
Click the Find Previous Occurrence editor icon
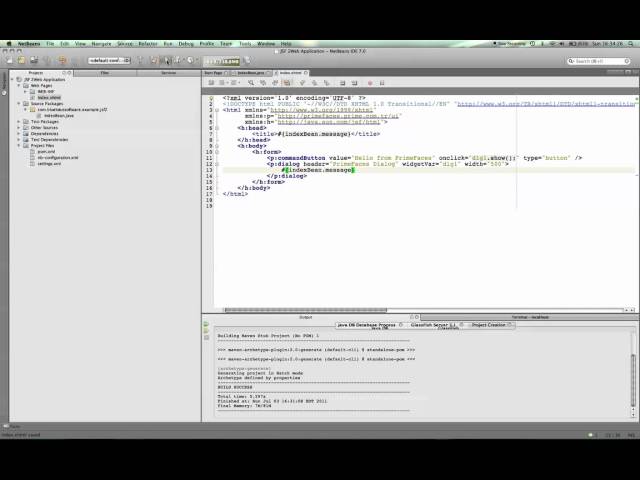click(x=263, y=83)
